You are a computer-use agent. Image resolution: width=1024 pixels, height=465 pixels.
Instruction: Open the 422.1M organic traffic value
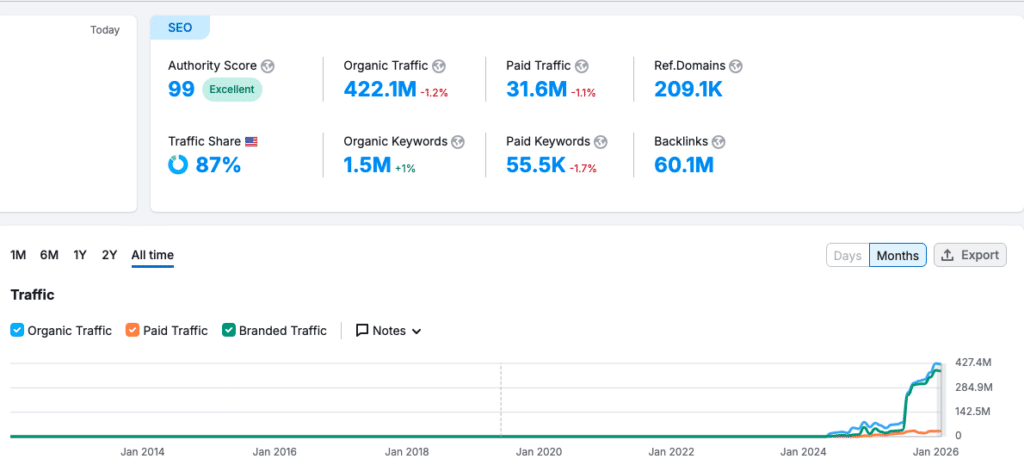[379, 90]
